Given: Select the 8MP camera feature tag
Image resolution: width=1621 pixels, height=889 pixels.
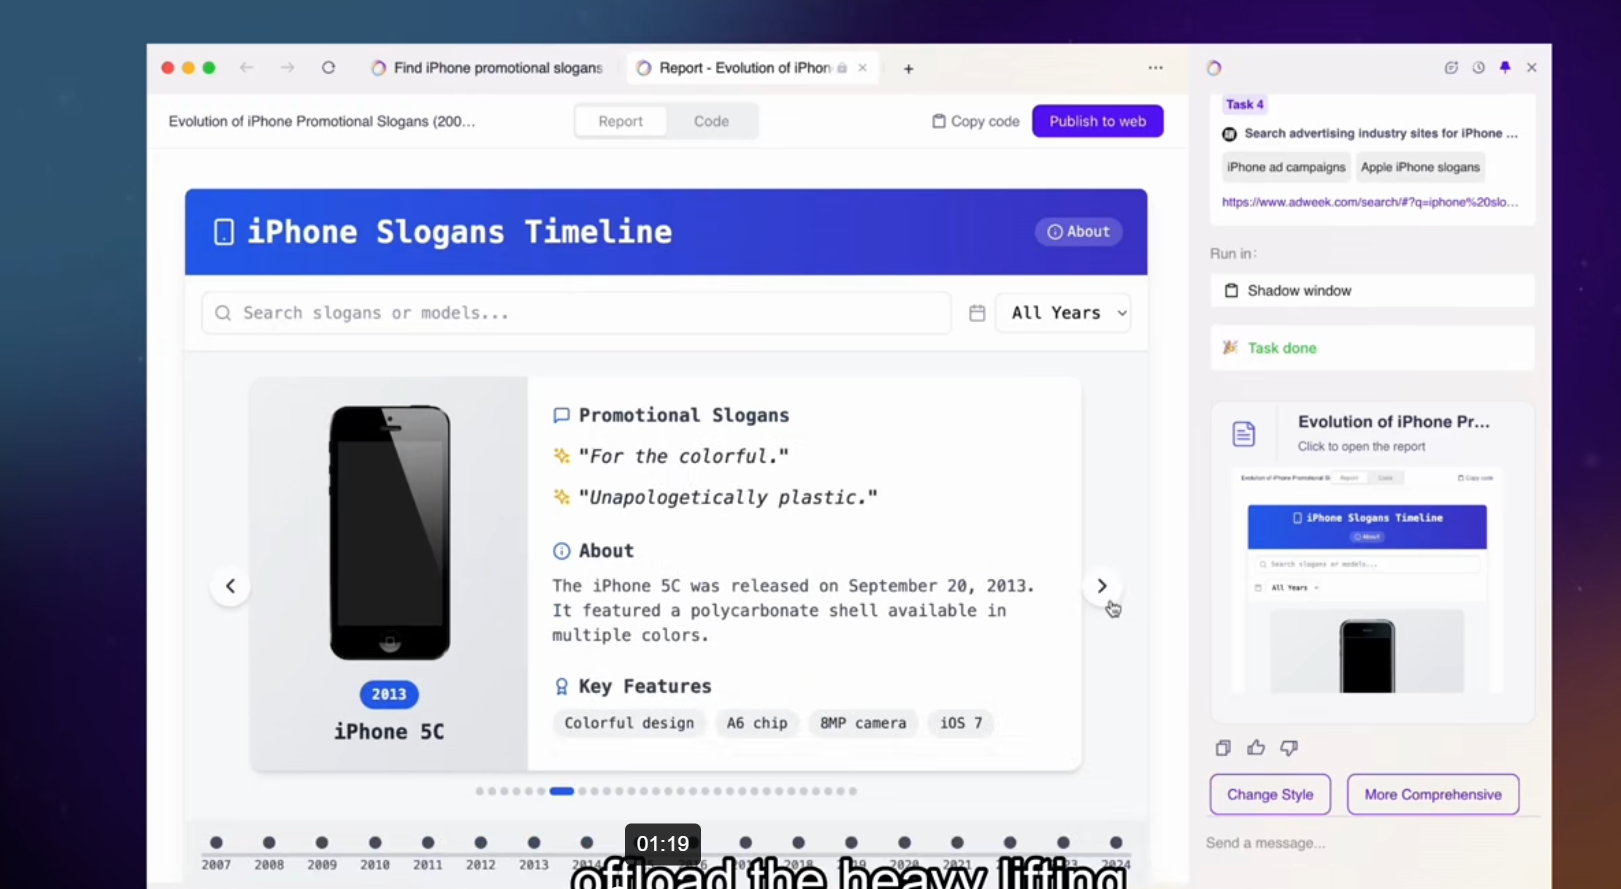Looking at the screenshot, I should pos(863,723).
